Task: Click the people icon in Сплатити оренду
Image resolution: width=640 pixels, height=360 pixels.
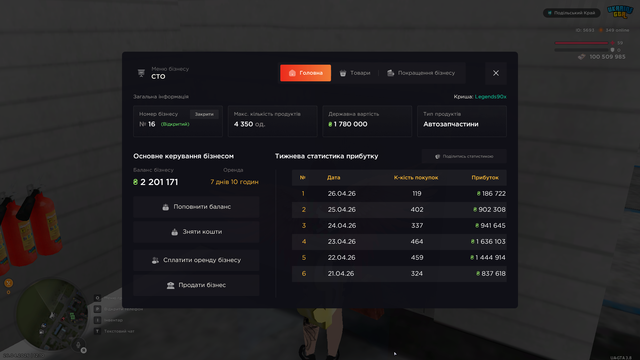Action: click(x=155, y=260)
